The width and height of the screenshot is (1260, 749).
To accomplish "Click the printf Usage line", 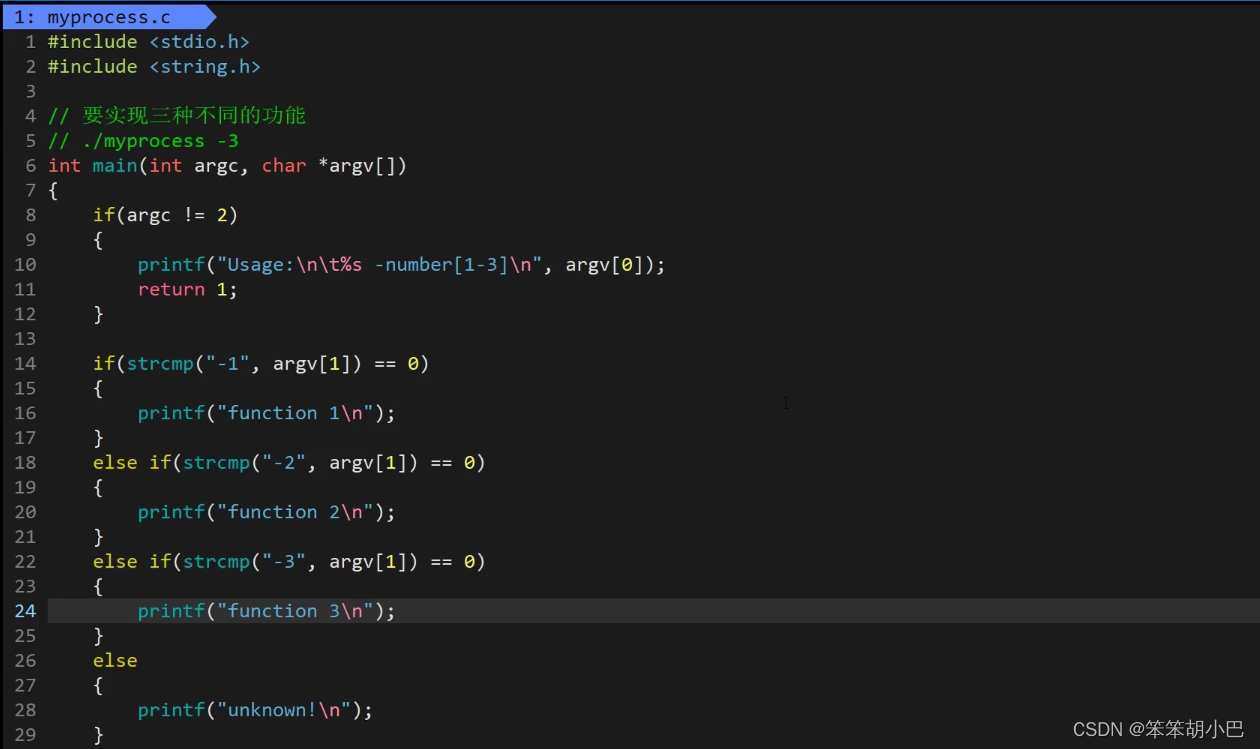I will click(x=401, y=265).
